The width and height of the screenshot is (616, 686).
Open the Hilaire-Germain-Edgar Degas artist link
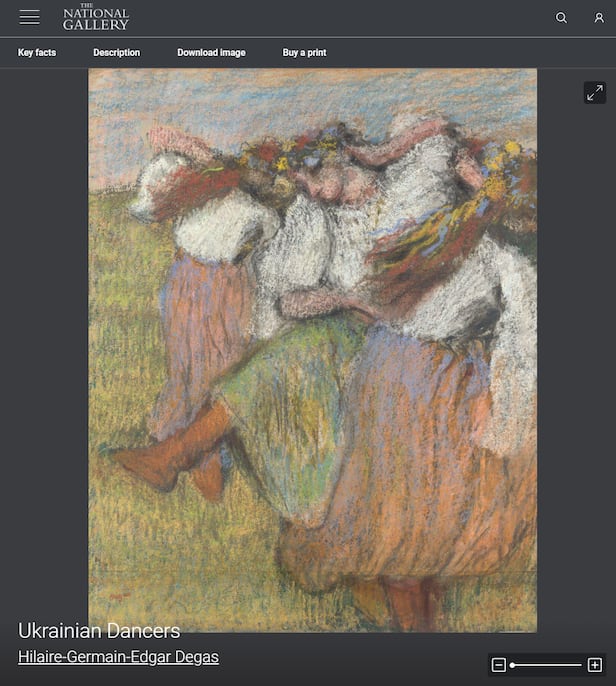(118, 657)
